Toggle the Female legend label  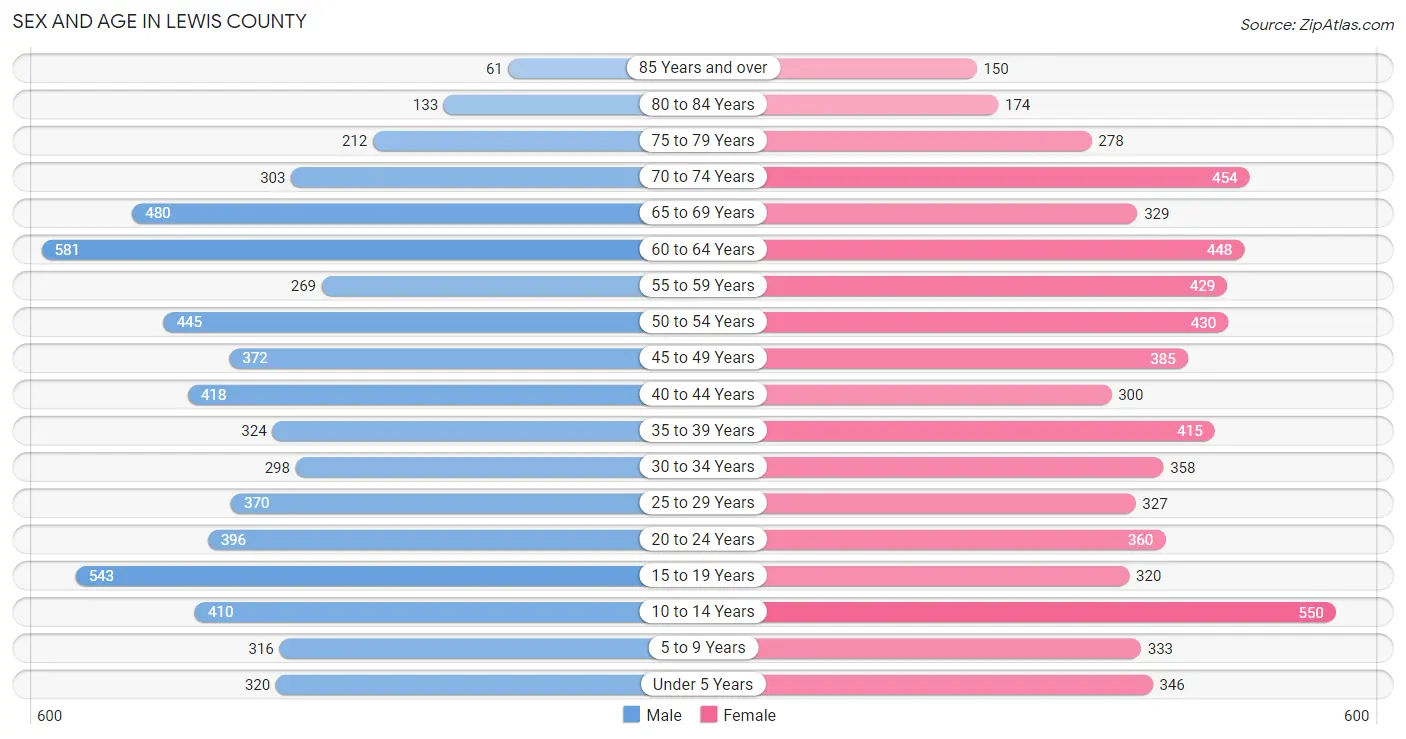tap(750, 715)
